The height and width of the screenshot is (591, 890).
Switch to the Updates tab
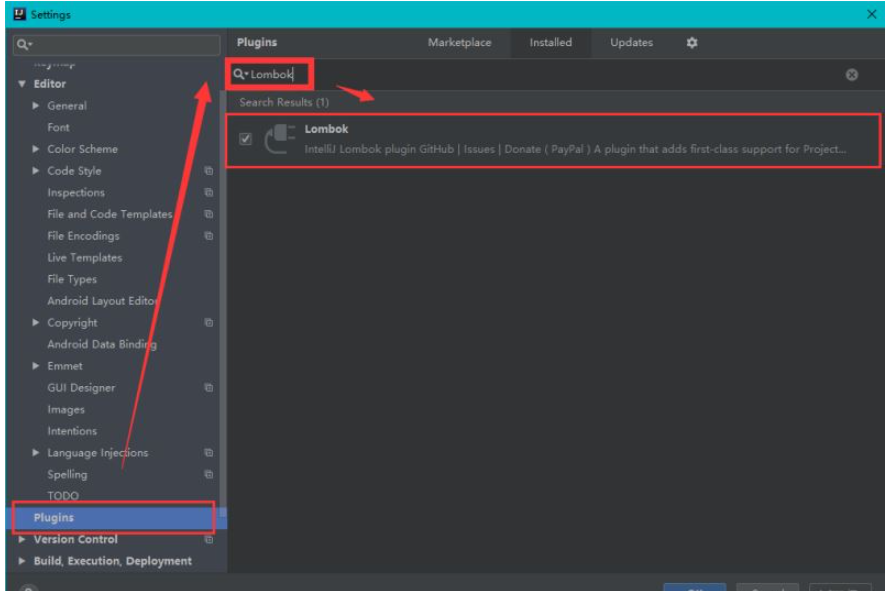tap(631, 43)
